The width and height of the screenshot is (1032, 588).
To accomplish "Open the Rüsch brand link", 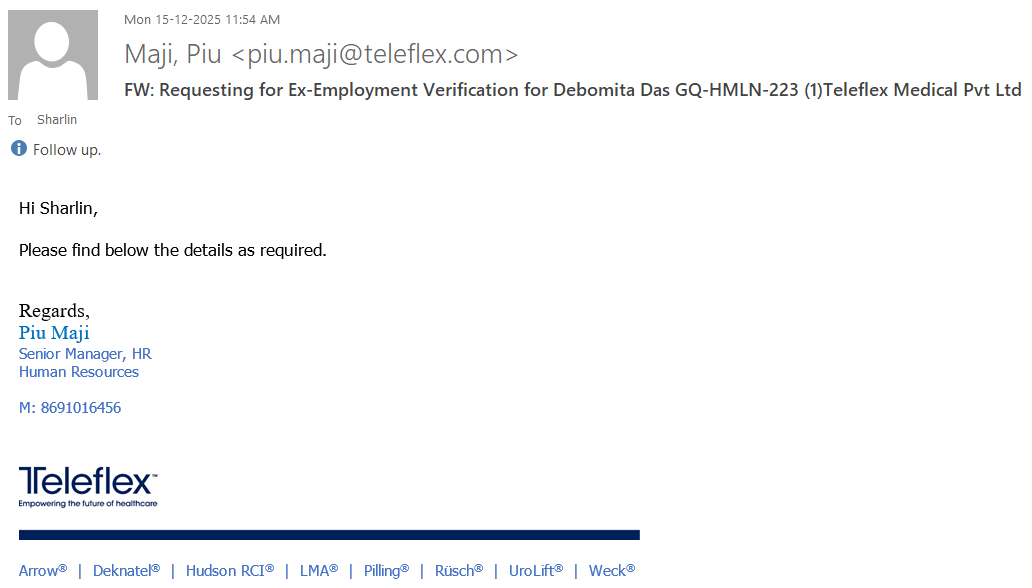I will 458,571.
